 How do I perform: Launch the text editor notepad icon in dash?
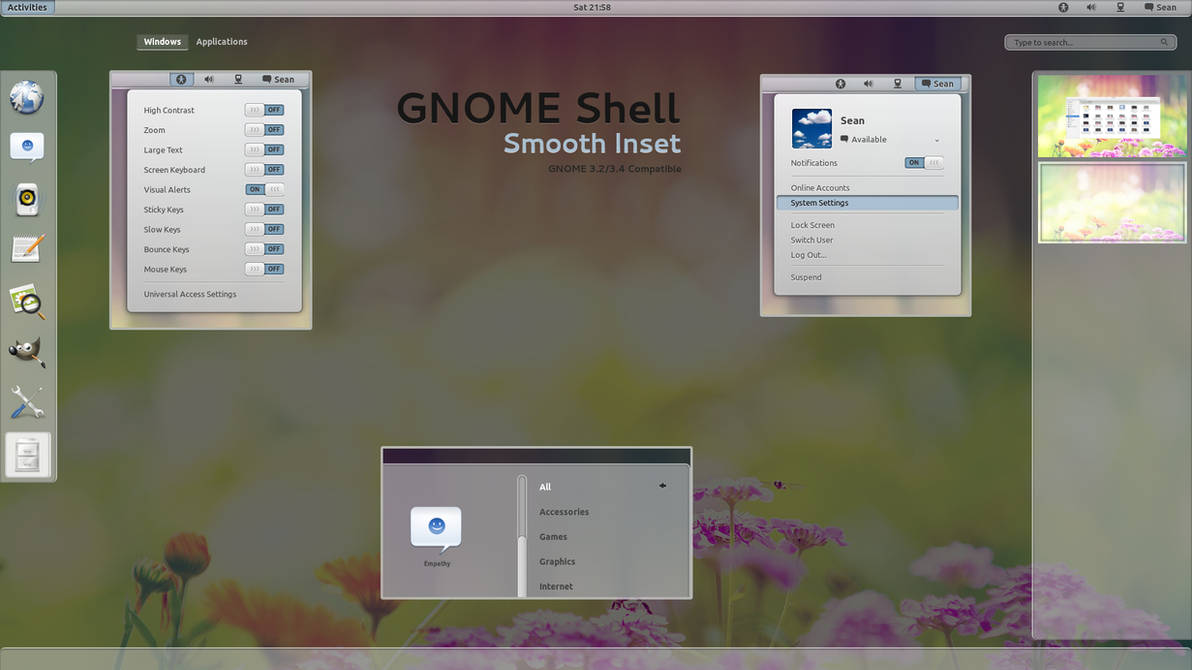pyautogui.click(x=28, y=249)
